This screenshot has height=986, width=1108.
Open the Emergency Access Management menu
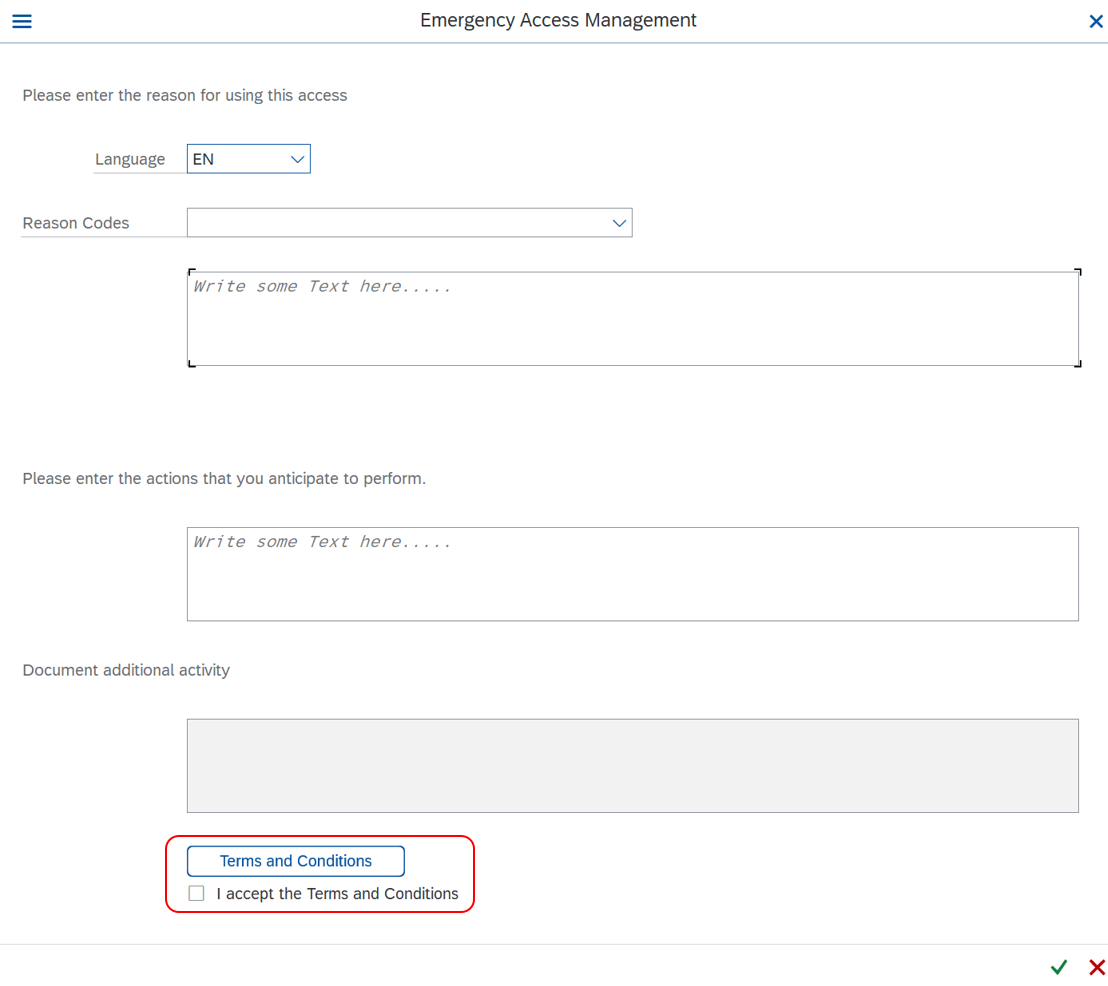21,20
